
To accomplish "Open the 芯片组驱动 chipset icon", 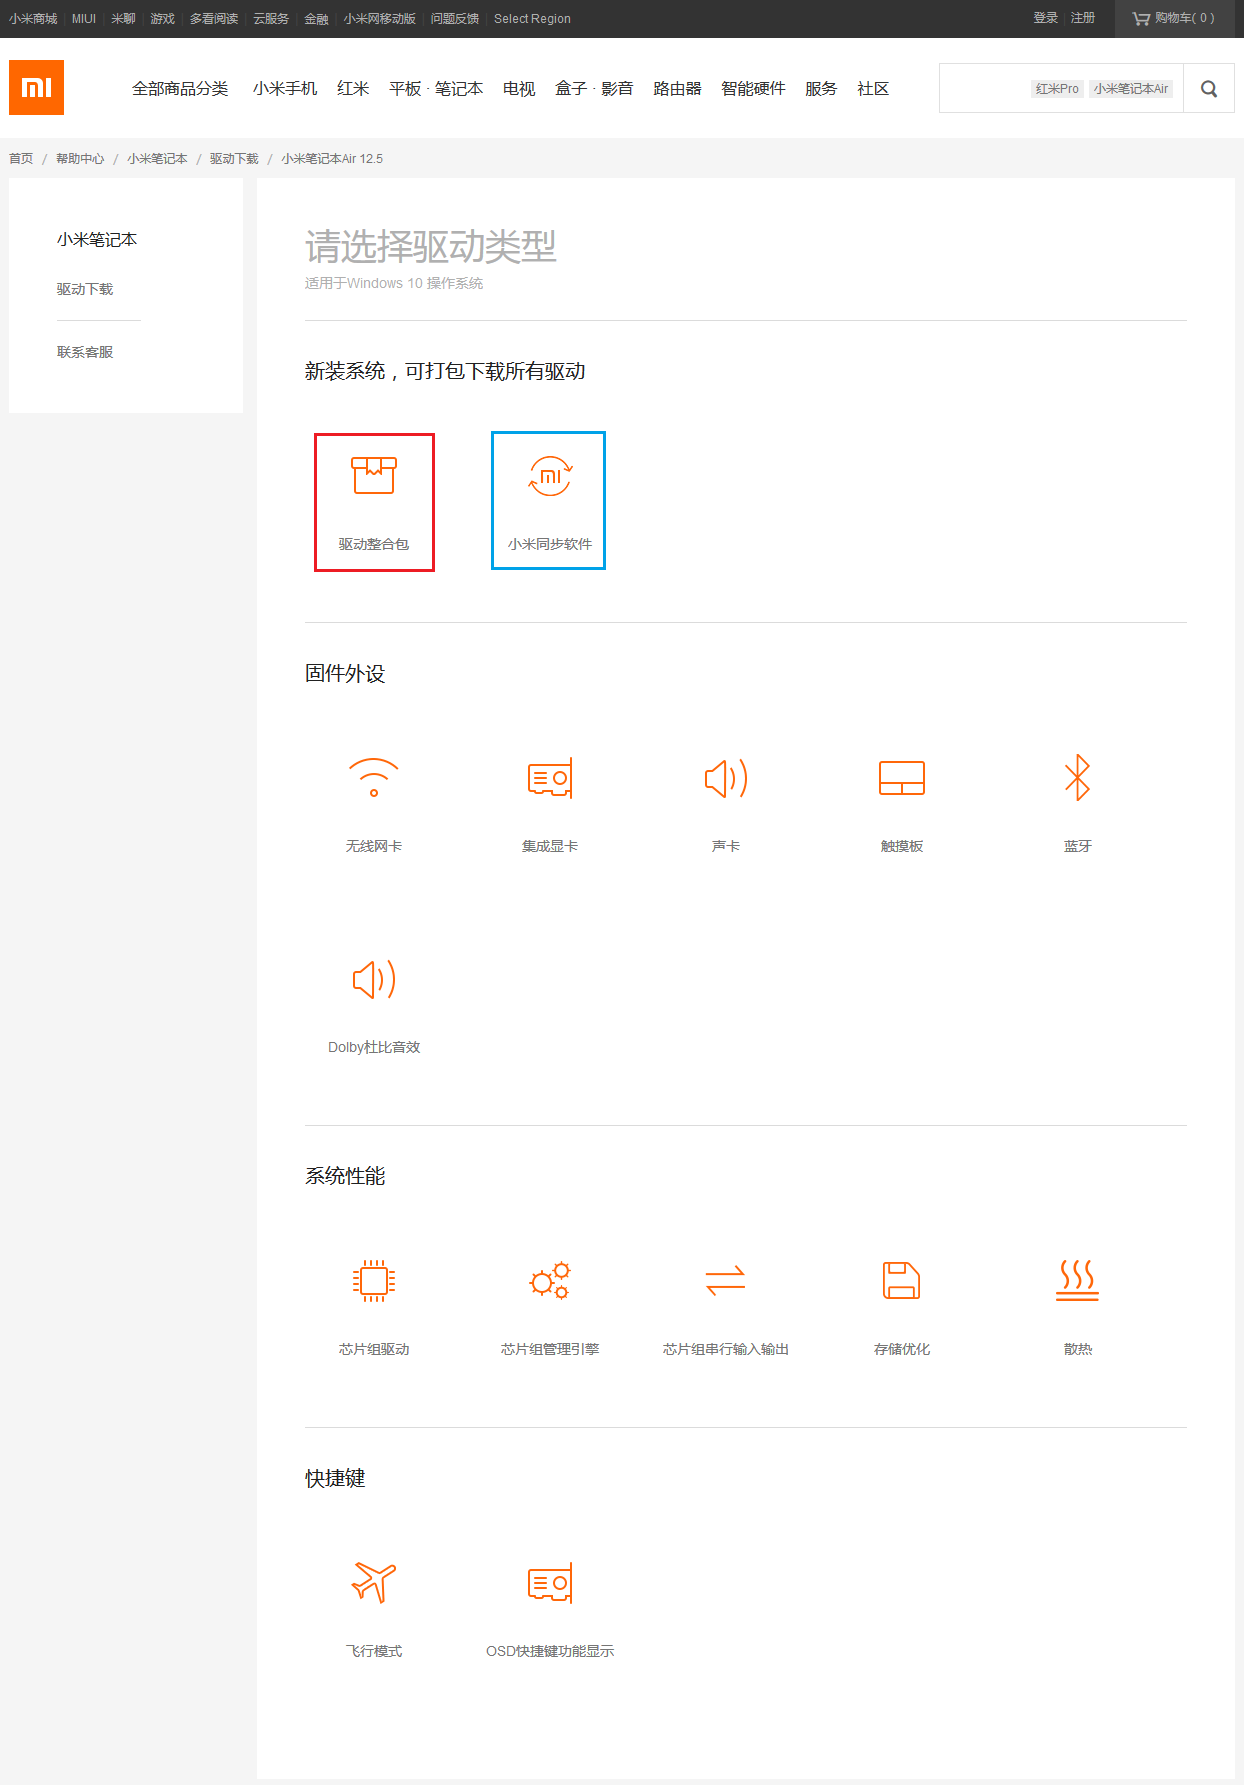I will pyautogui.click(x=374, y=1281).
